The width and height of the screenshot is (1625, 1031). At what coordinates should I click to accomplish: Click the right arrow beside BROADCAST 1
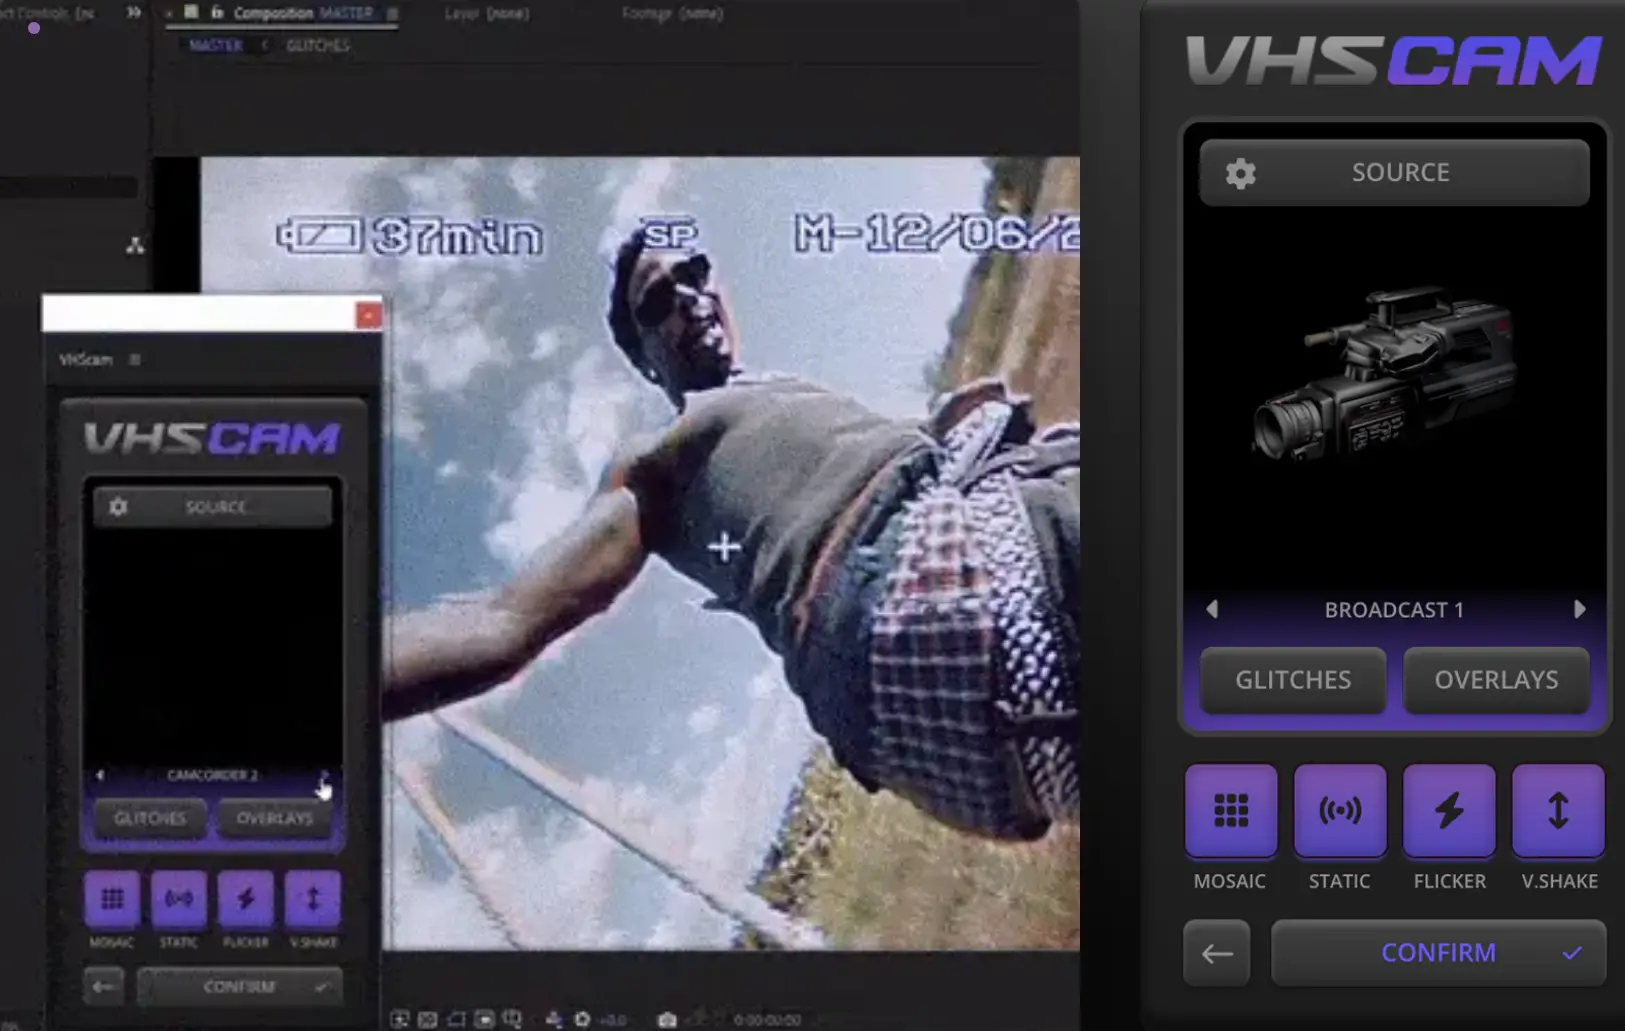pos(1580,609)
